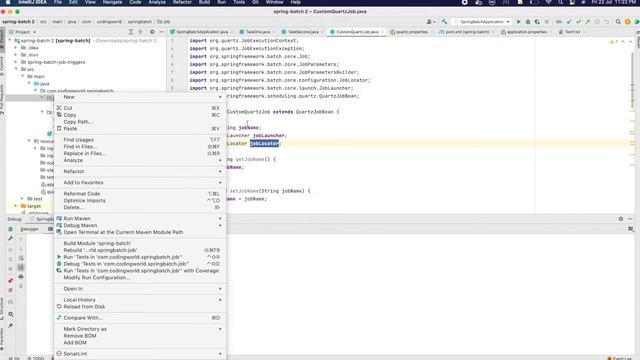Click the green Run button in toolbar
This screenshot has width=640, height=360.
pos(518,22)
